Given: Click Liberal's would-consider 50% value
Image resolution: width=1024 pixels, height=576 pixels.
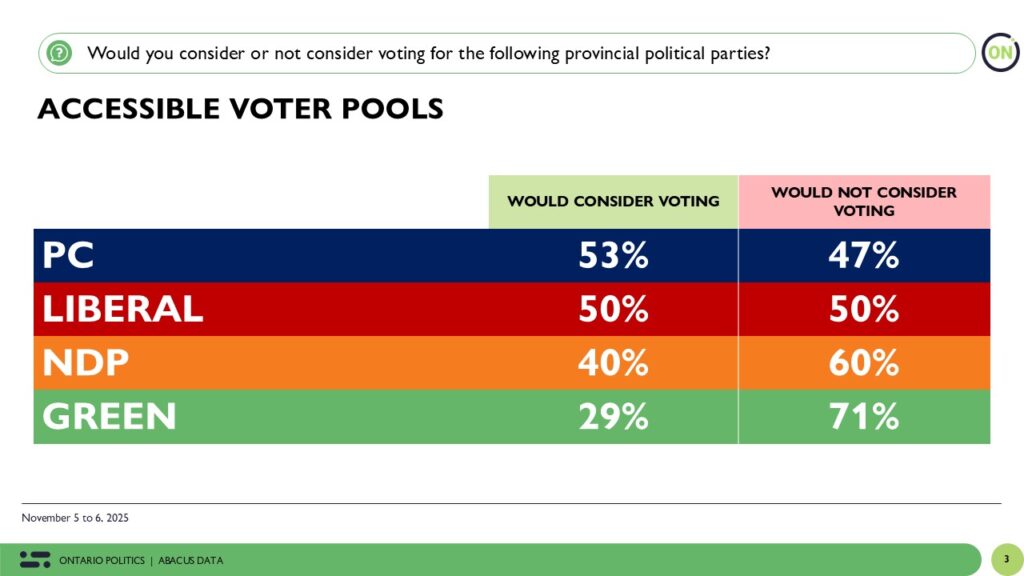Looking at the screenshot, I should click(x=614, y=309).
